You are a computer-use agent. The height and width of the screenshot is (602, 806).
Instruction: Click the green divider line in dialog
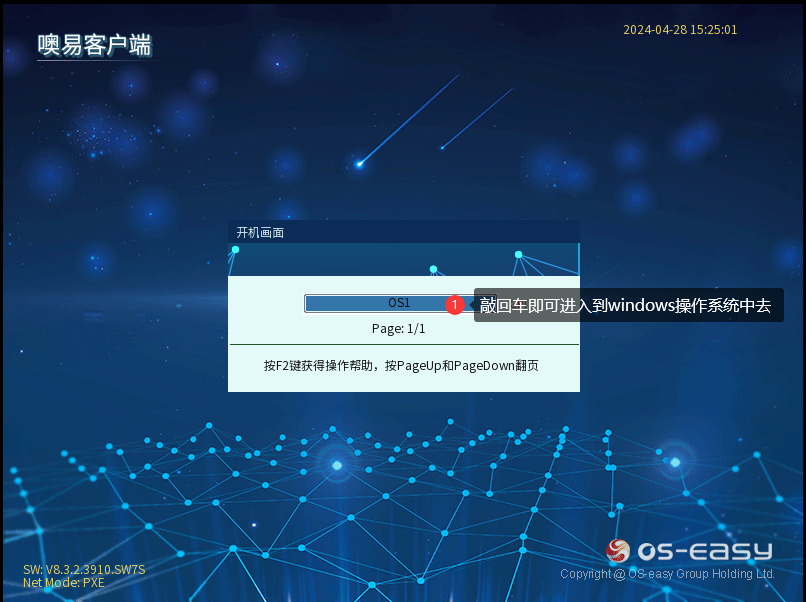(x=403, y=345)
